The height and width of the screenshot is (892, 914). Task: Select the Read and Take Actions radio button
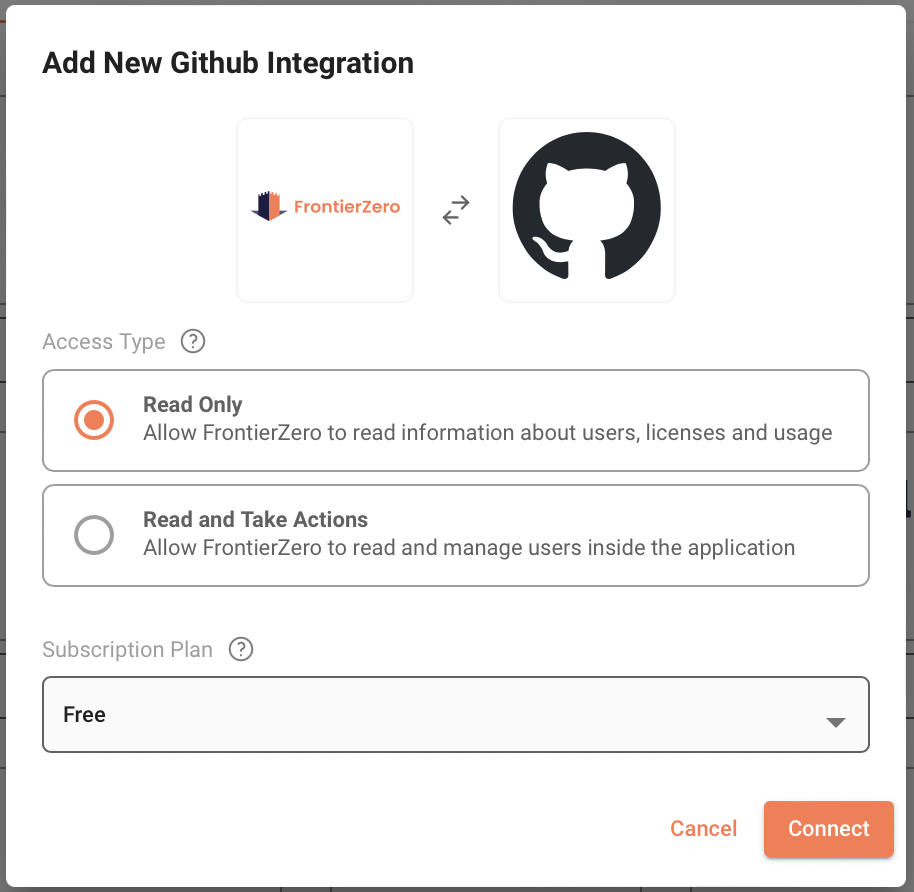[94, 535]
